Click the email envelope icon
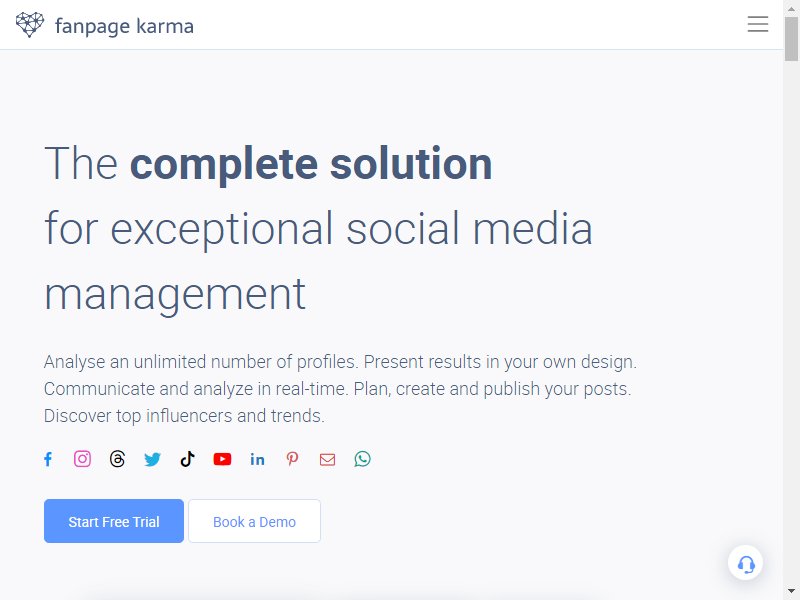This screenshot has width=800, height=600. (328, 460)
